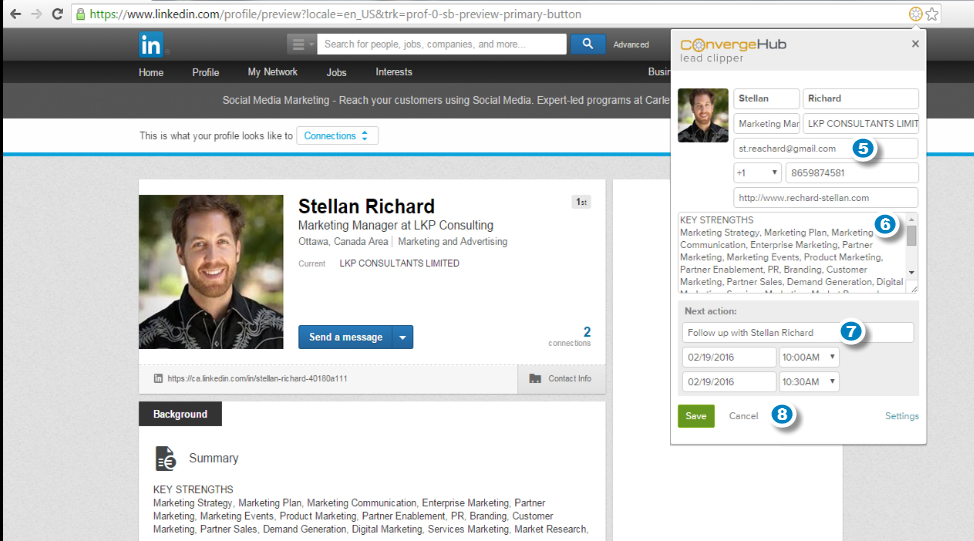Open lead clipper Settings link

pyautogui.click(x=901, y=416)
